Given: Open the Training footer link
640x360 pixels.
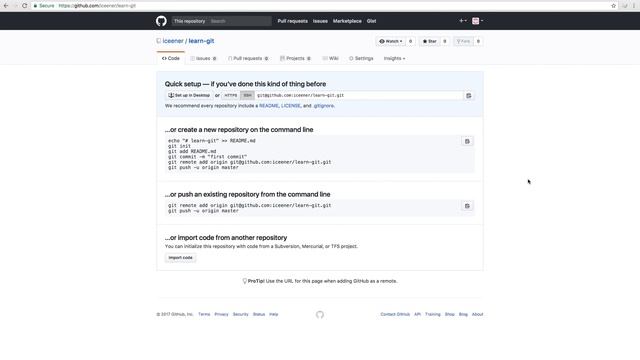Looking at the screenshot, I should [x=433, y=314].
